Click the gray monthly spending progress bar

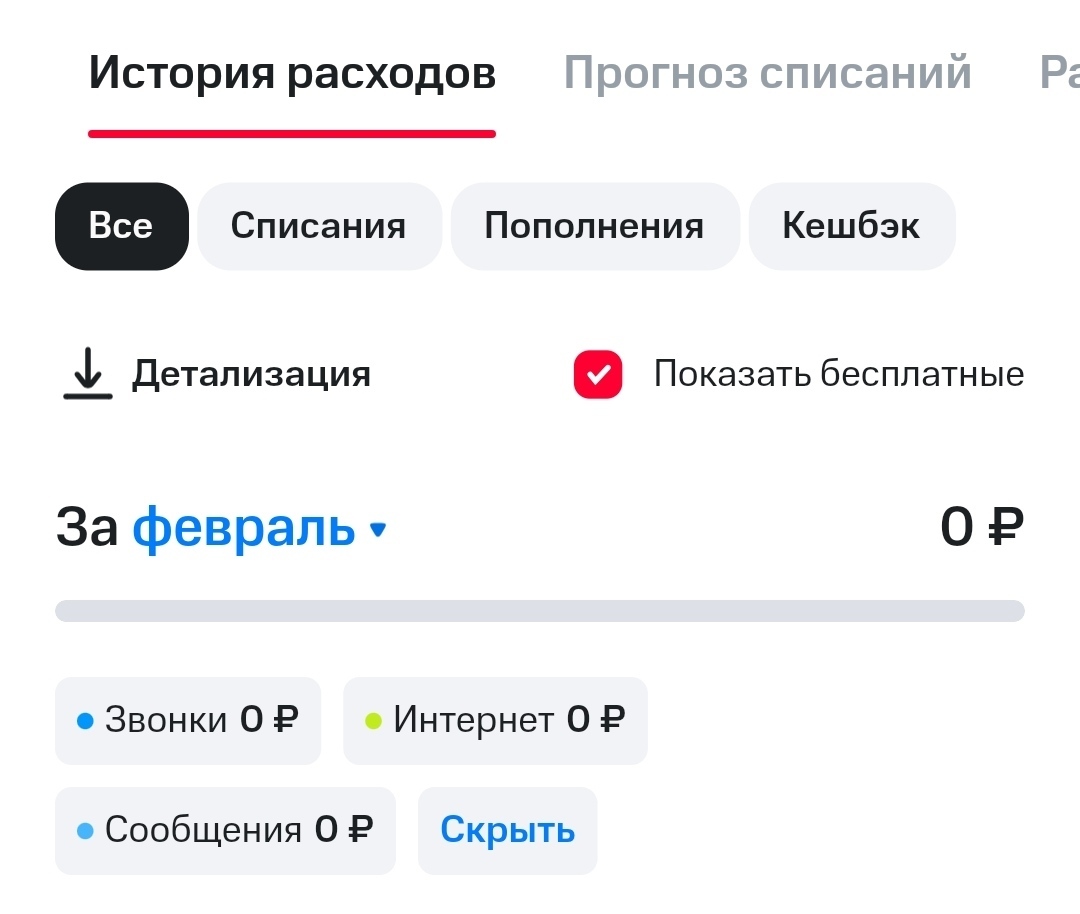coord(540,611)
